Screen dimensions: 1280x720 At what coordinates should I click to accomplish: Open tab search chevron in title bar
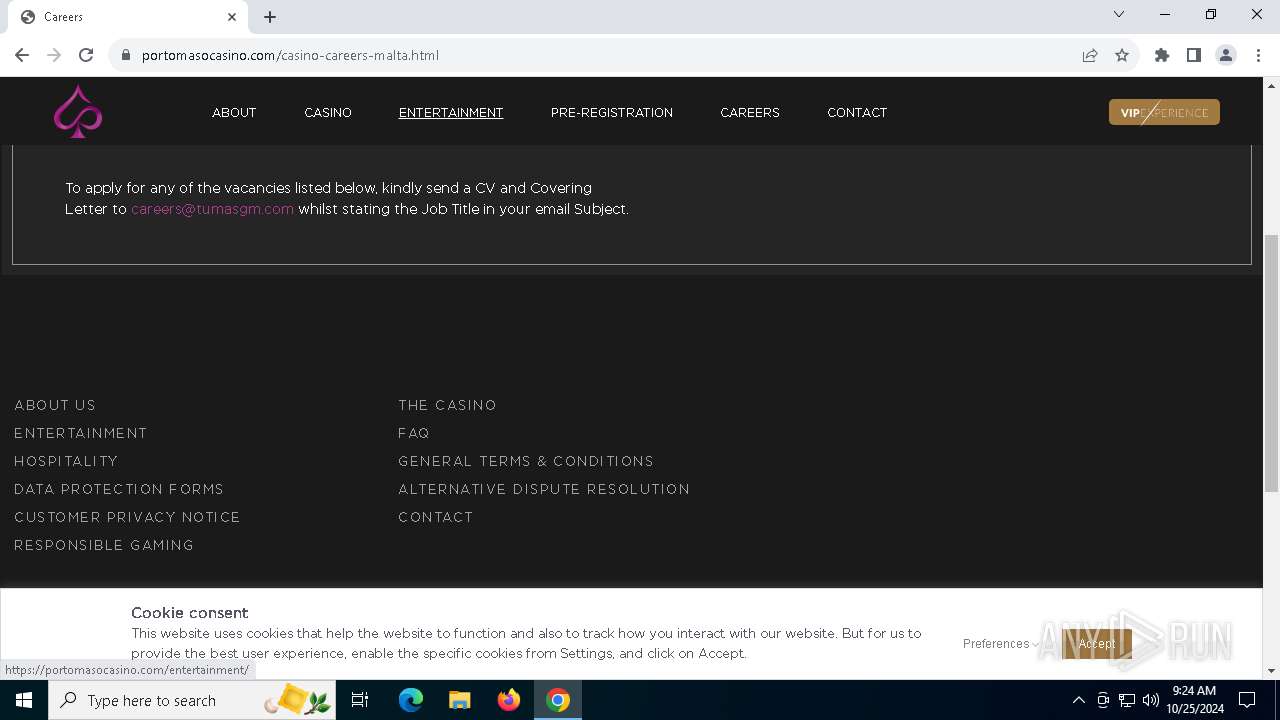(x=1119, y=14)
